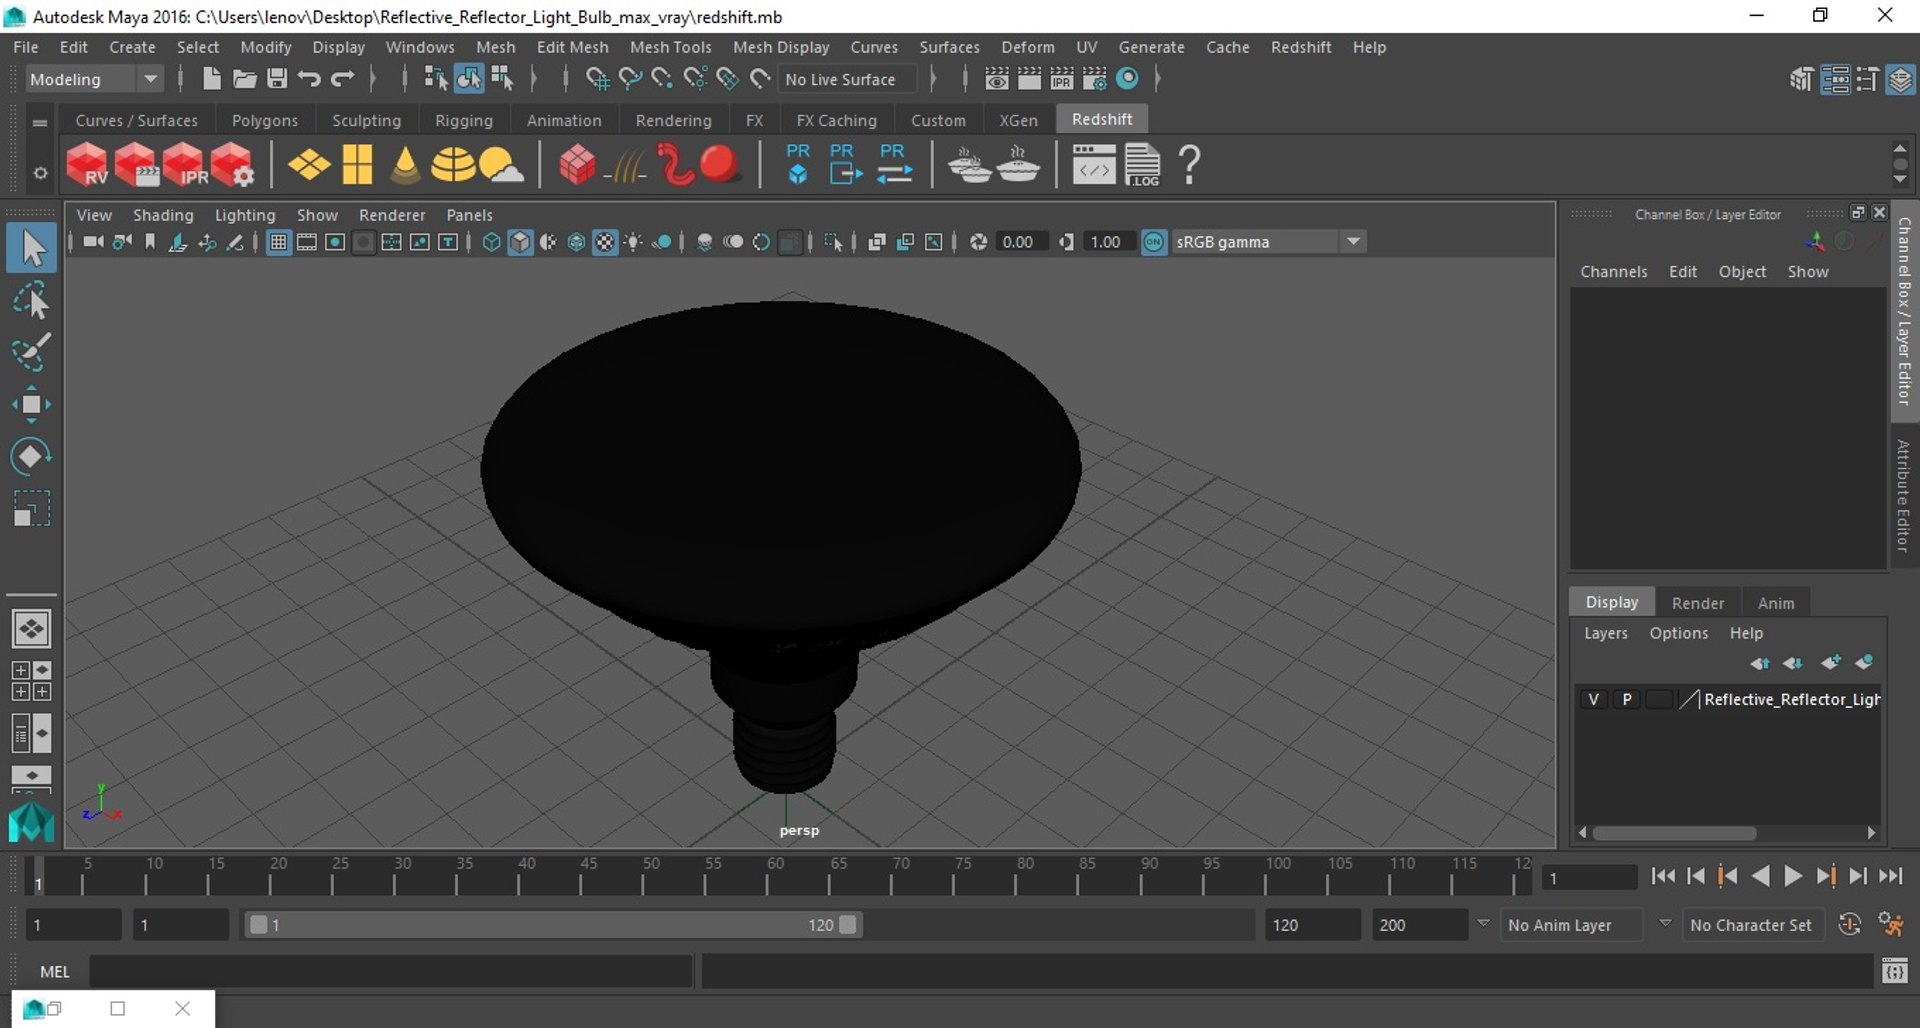Screen dimensions: 1920x1028
Task: Toggle auto keyframe button
Action: [1850, 925]
